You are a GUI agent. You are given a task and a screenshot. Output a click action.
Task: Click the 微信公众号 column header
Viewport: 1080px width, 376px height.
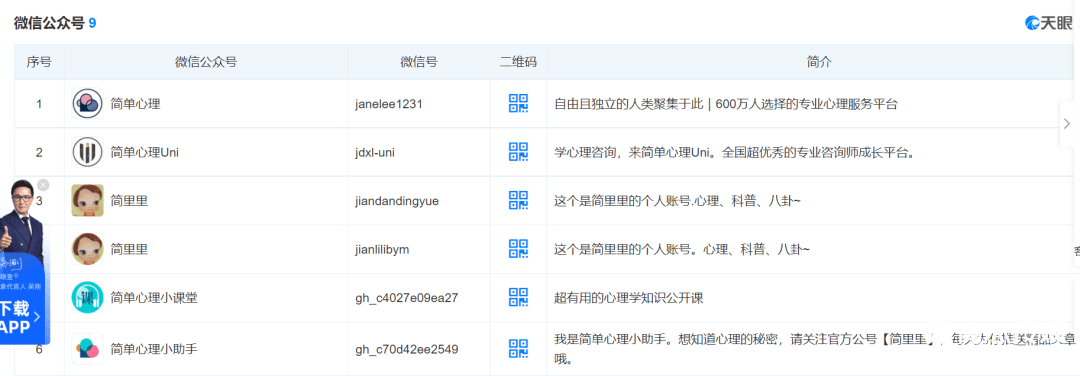(x=206, y=62)
